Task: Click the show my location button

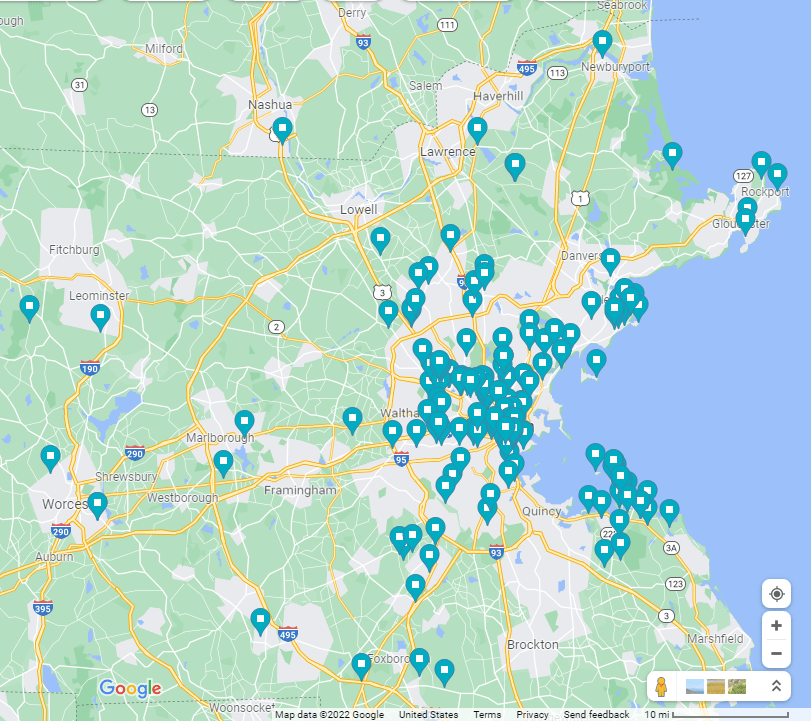Action: coord(776,593)
